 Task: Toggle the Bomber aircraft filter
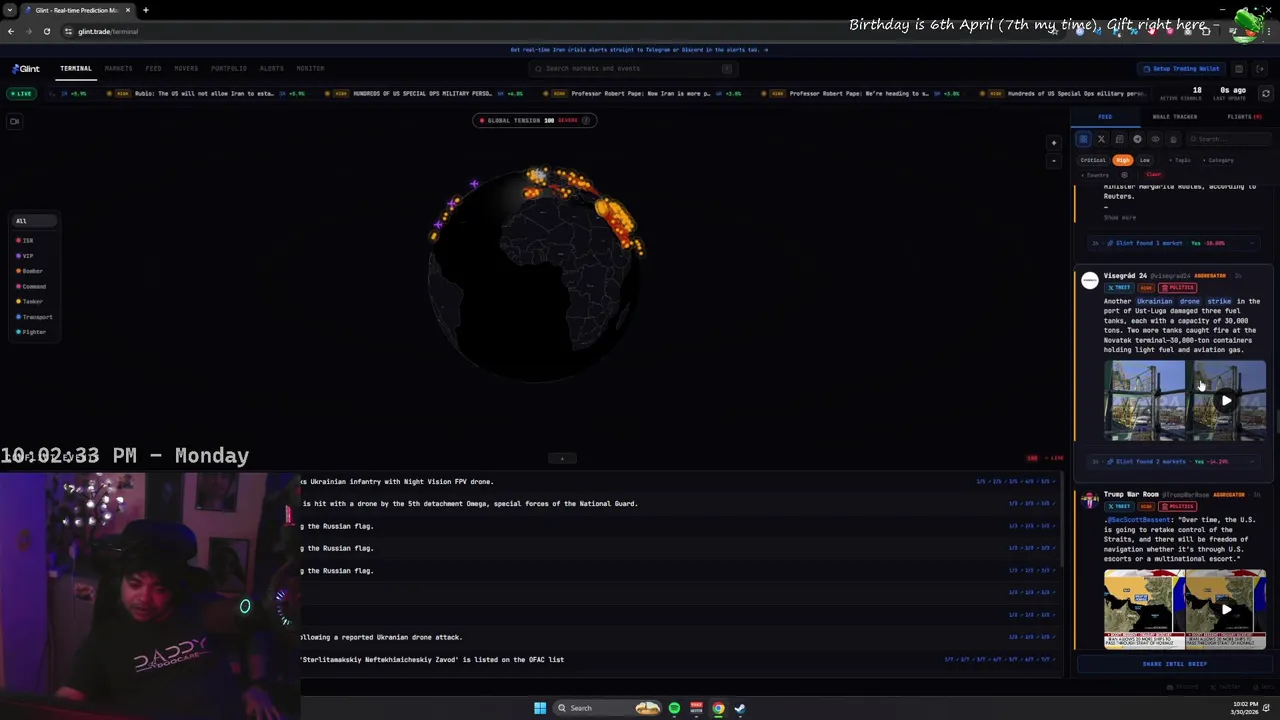(x=30, y=271)
